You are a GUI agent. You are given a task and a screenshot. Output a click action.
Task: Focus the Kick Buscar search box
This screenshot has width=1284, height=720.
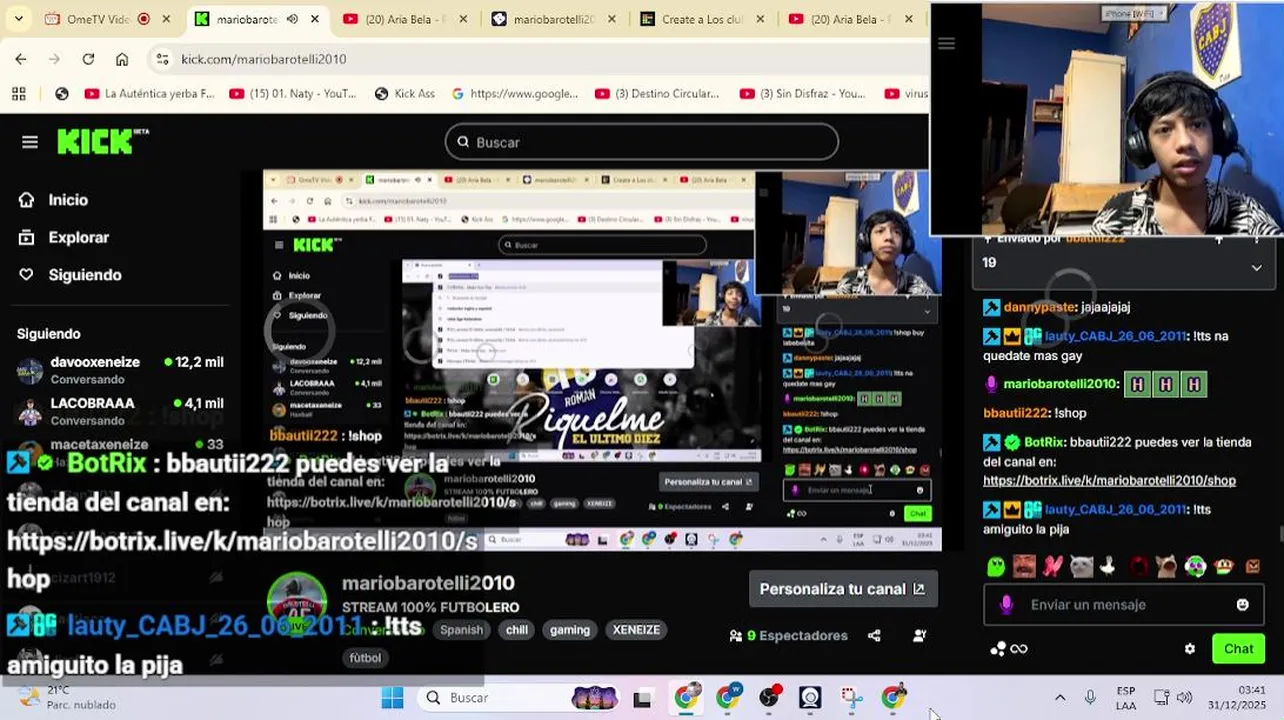coord(641,142)
